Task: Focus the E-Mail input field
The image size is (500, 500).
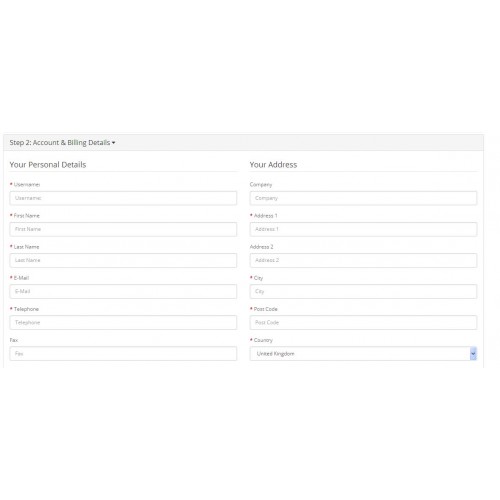Action: point(123,291)
